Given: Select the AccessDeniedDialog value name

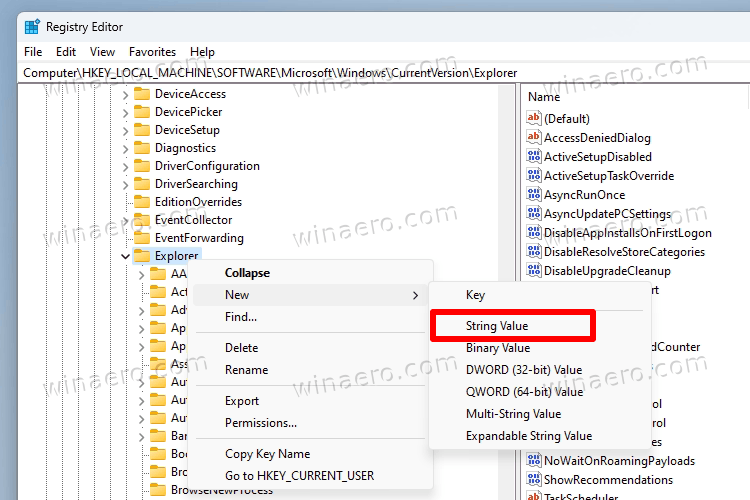Looking at the screenshot, I should click(x=597, y=138).
